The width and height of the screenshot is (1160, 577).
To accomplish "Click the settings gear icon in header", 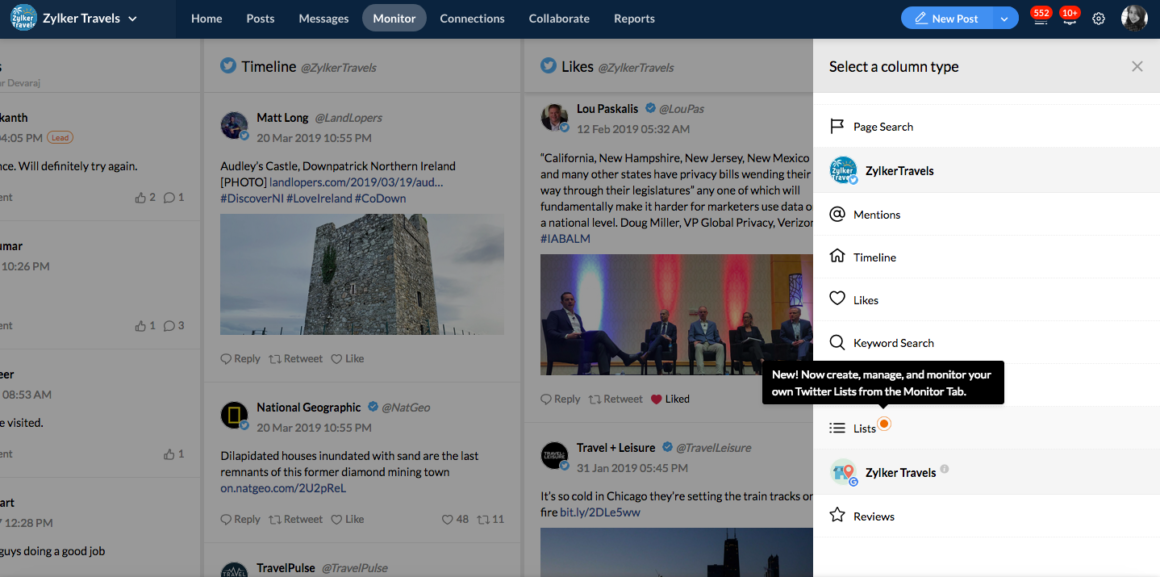I will point(1098,19).
